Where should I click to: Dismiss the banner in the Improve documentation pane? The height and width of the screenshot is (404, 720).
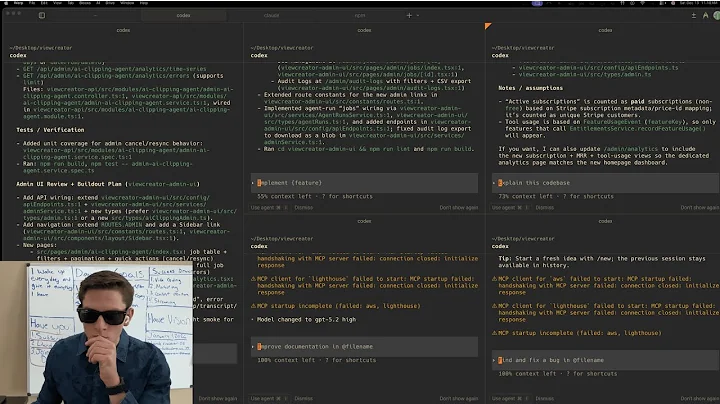point(304,398)
